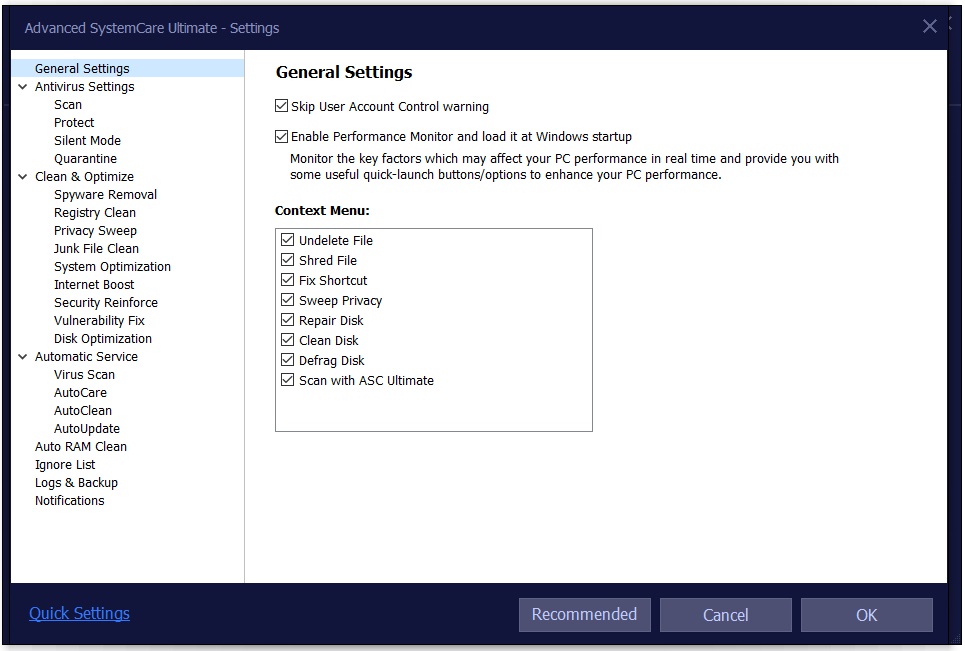This screenshot has height=651, width=965.
Task: Collapse the Automatic Service tree section
Action: 23,357
